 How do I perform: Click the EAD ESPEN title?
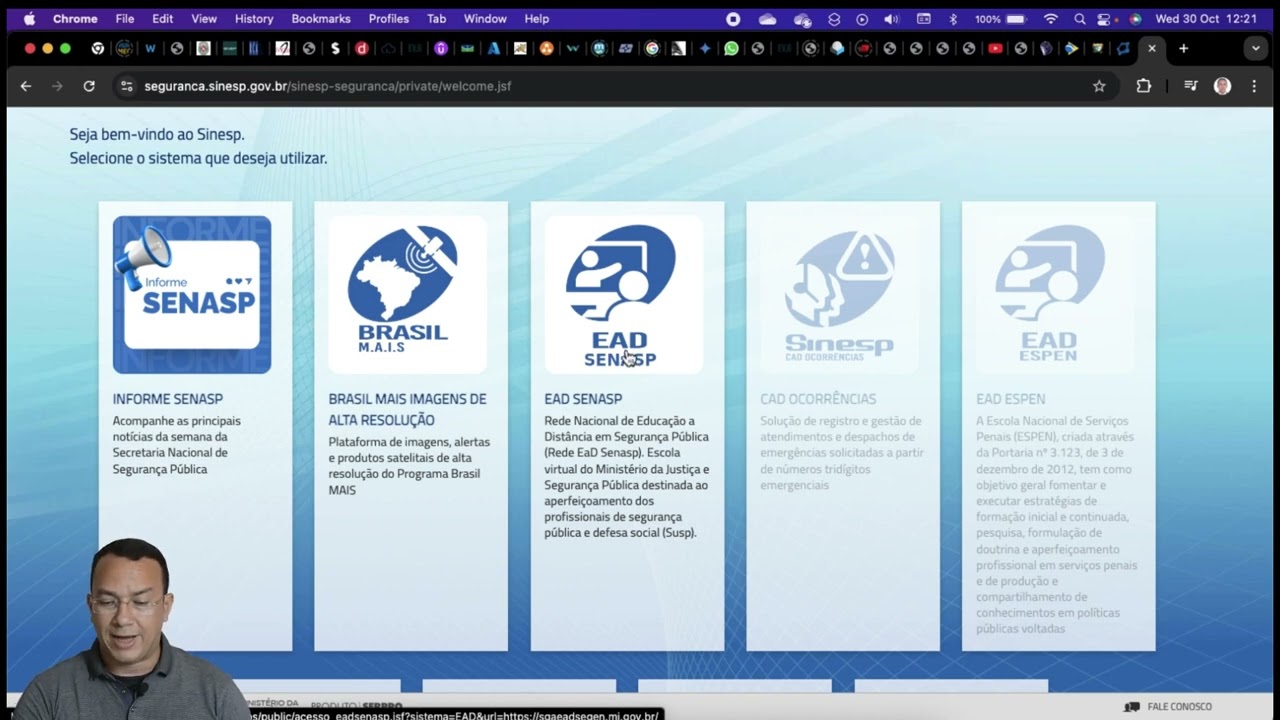1011,399
